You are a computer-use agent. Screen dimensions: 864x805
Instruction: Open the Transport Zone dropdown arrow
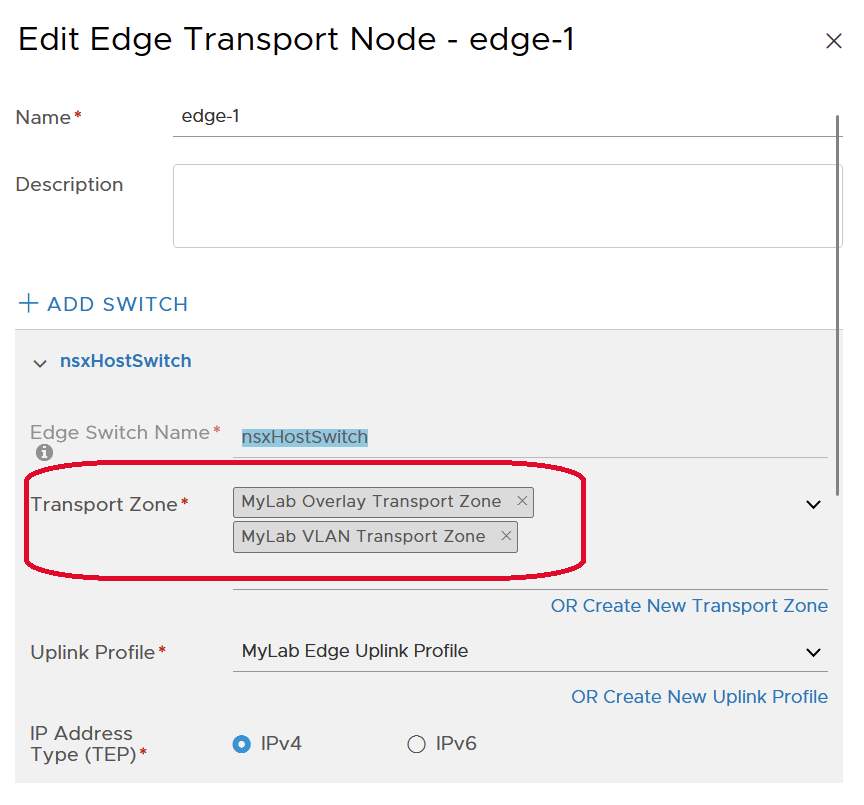tap(813, 505)
